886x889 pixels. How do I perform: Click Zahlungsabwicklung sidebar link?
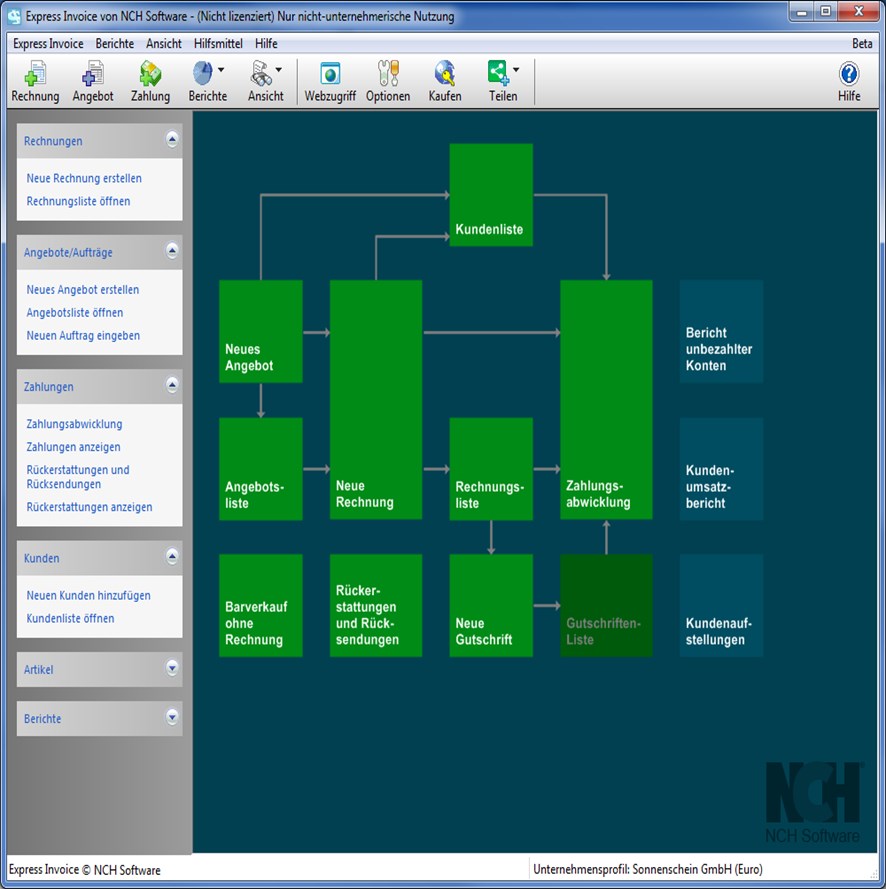tap(74, 424)
